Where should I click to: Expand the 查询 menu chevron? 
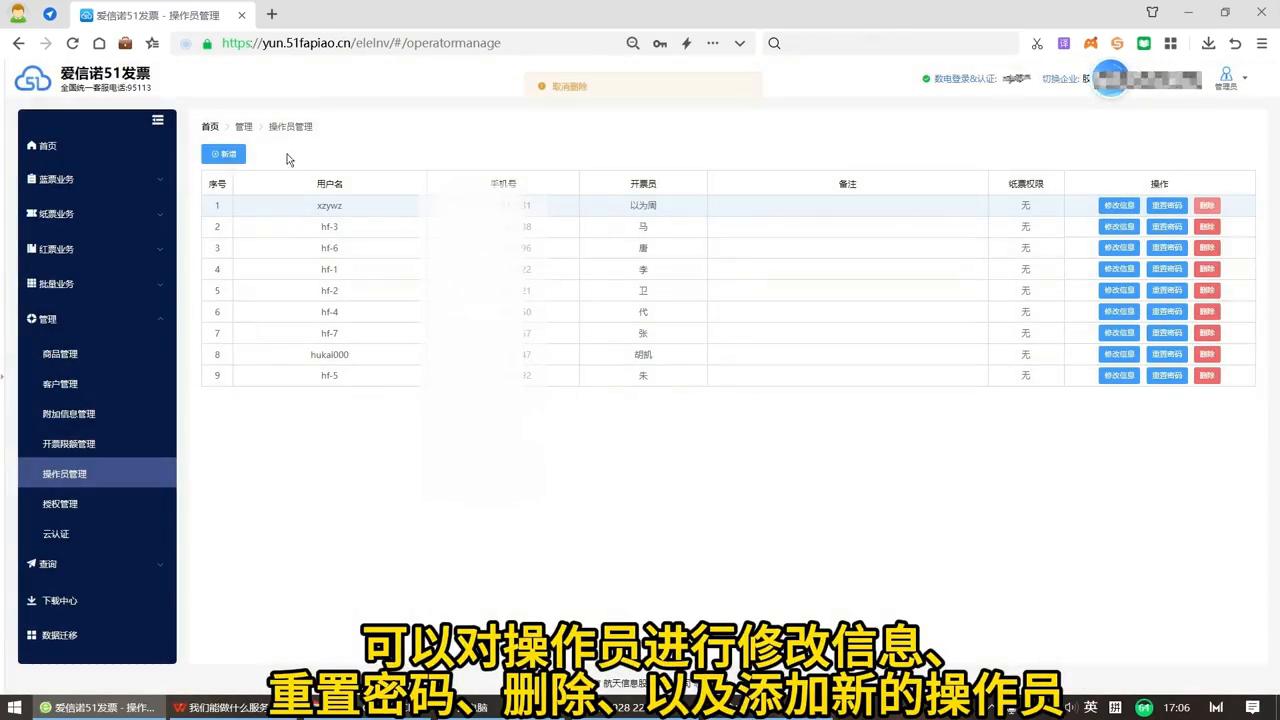click(160, 564)
